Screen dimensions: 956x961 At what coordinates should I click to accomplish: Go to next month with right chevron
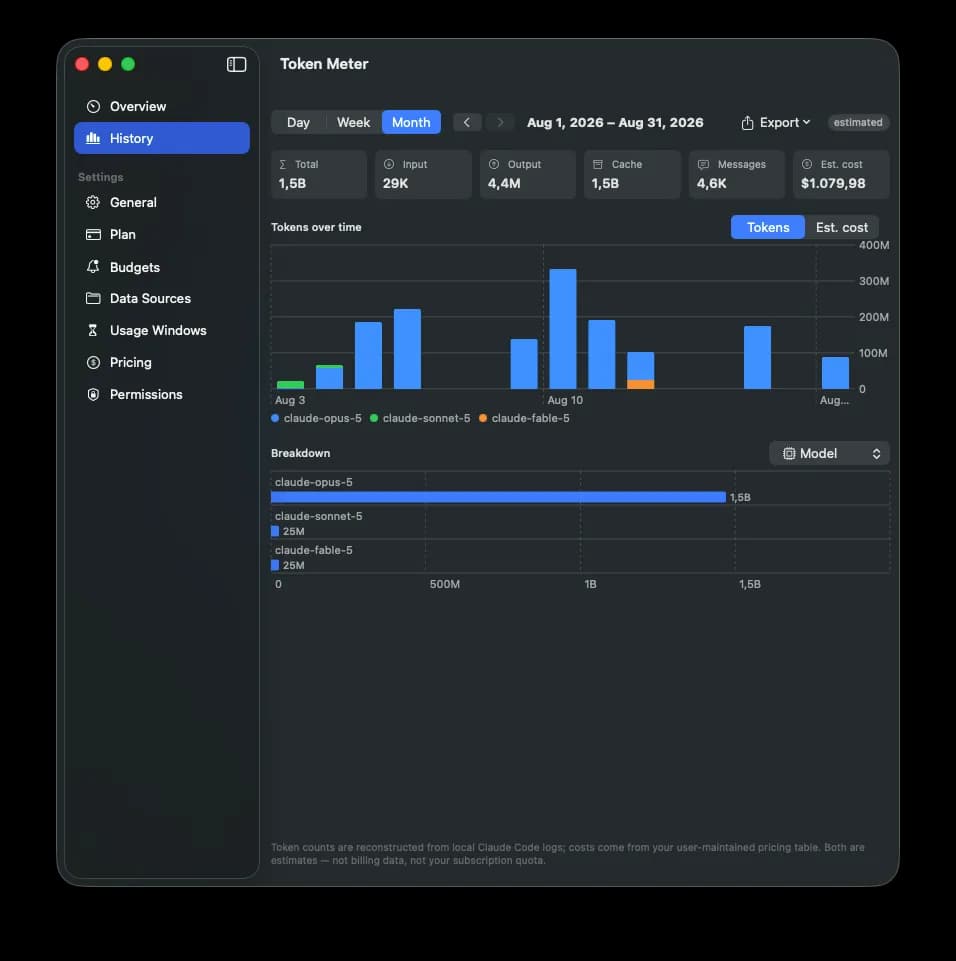point(500,123)
